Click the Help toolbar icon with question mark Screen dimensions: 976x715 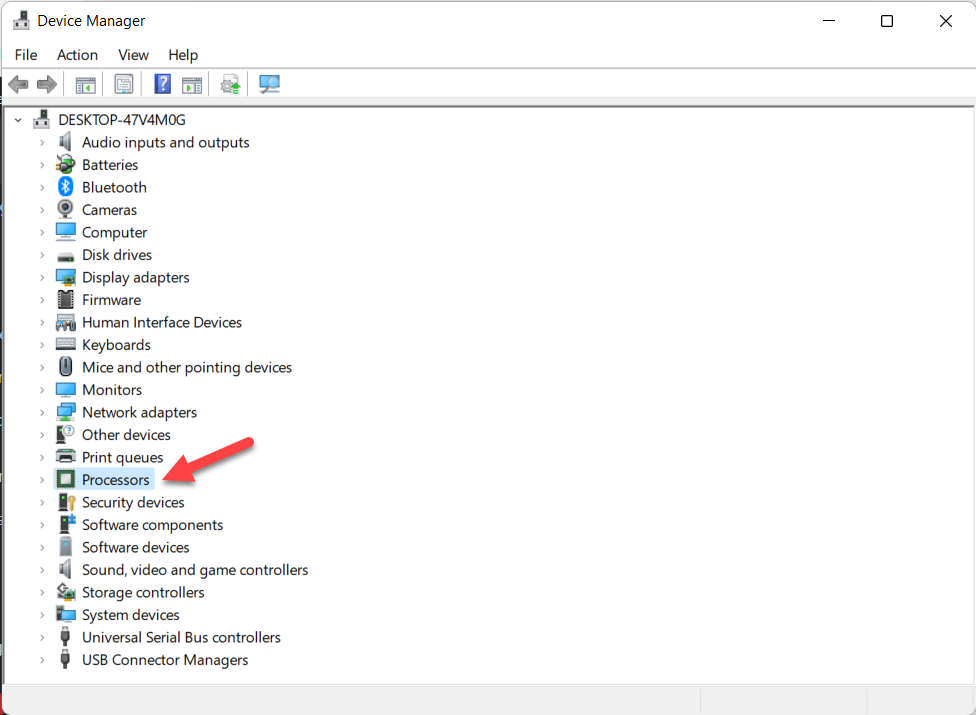[x=162, y=85]
